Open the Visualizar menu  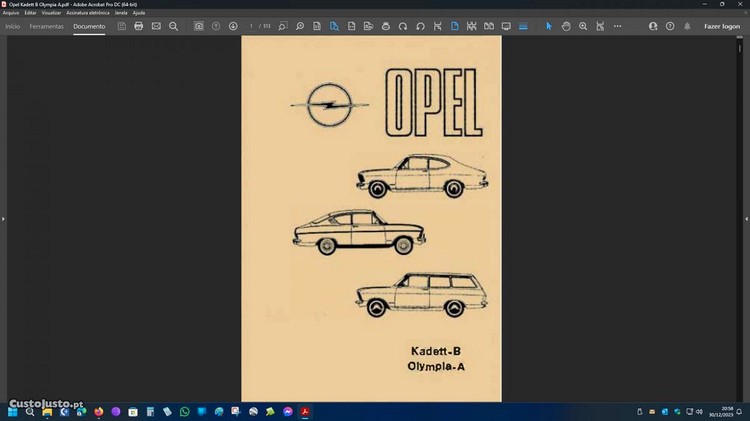[52, 12]
